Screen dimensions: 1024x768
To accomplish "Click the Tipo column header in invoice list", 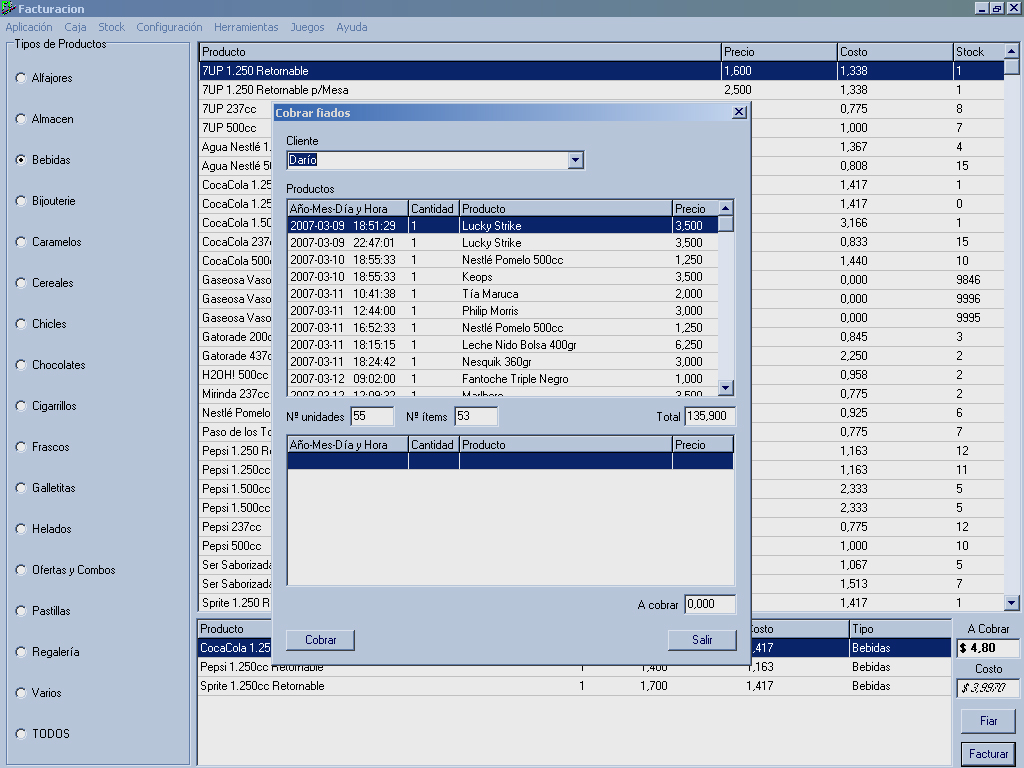I will 900,629.
